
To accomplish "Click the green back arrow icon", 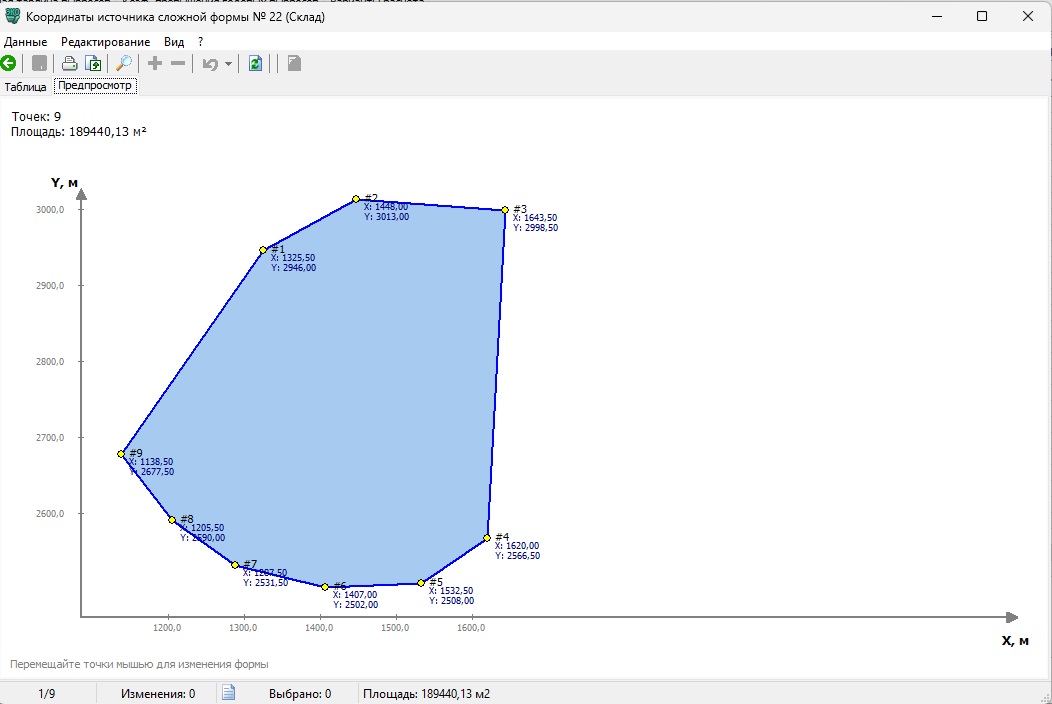I will (x=8, y=64).
